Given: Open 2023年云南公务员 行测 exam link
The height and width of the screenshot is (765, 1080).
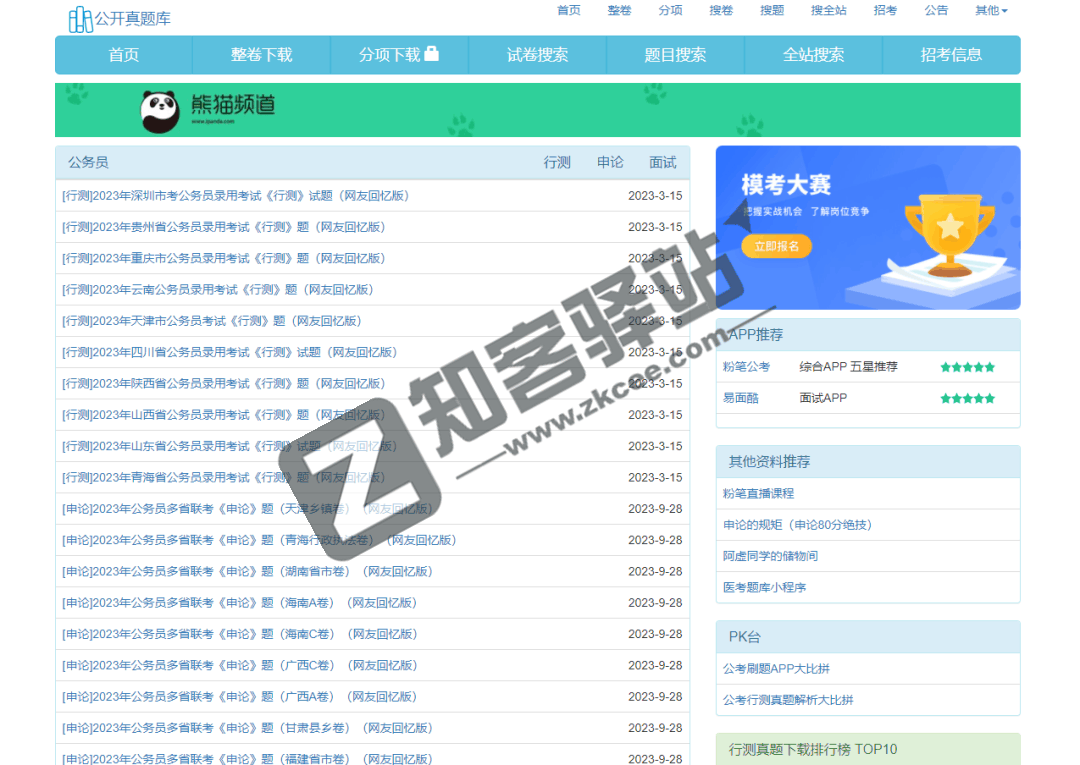Looking at the screenshot, I should (217, 290).
